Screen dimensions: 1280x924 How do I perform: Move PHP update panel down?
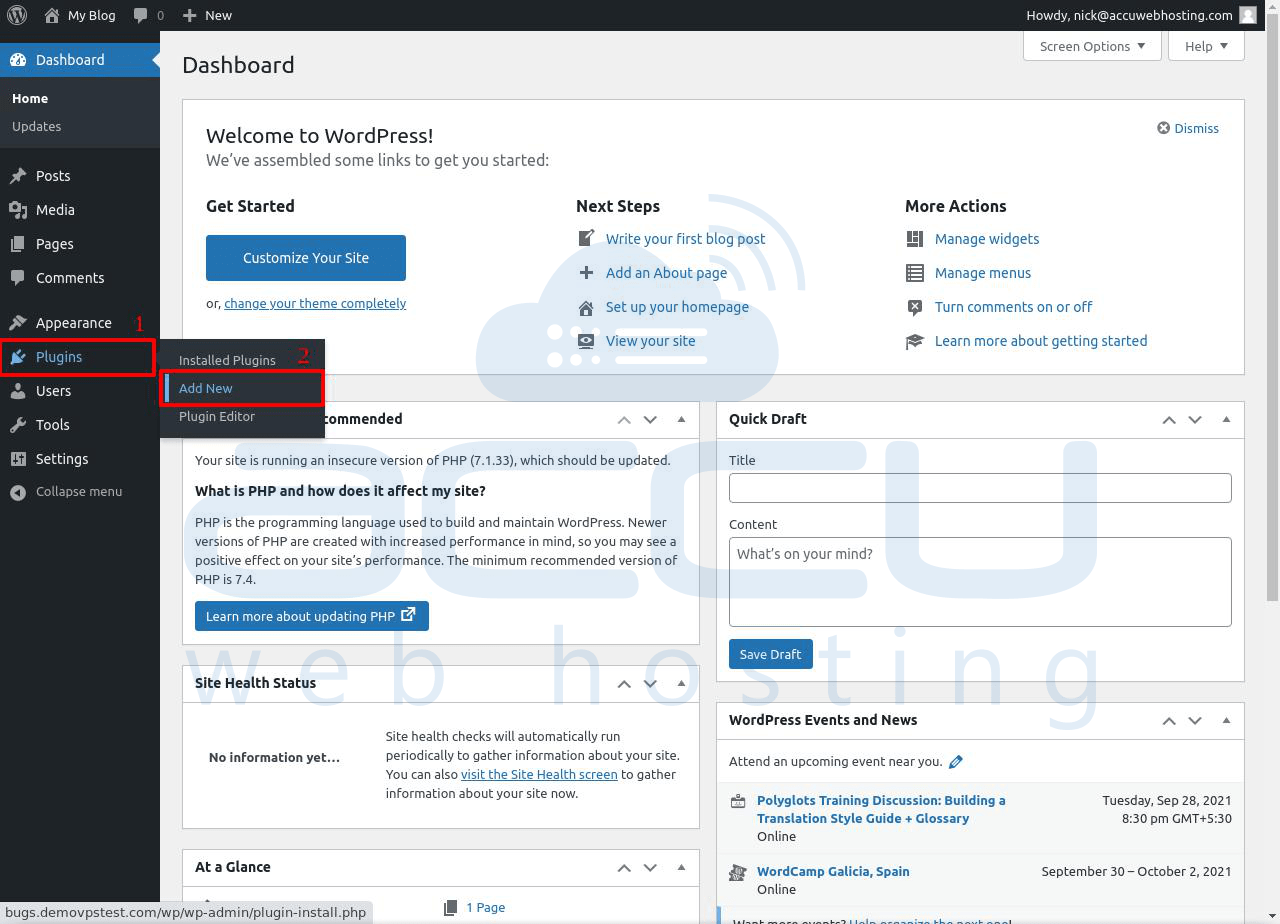(x=650, y=420)
